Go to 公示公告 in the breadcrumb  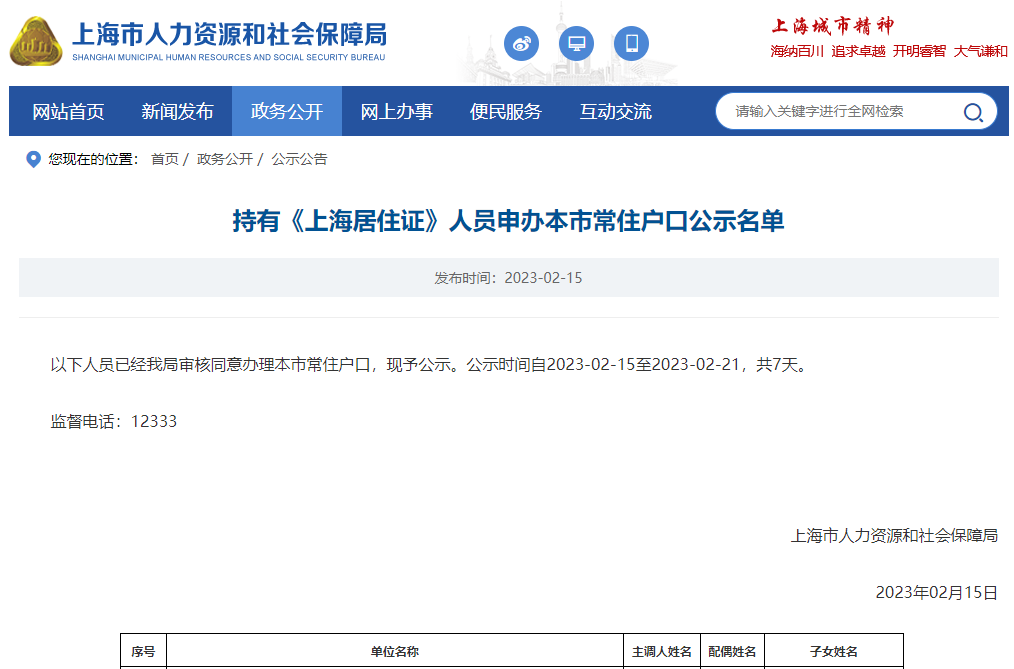(299, 159)
